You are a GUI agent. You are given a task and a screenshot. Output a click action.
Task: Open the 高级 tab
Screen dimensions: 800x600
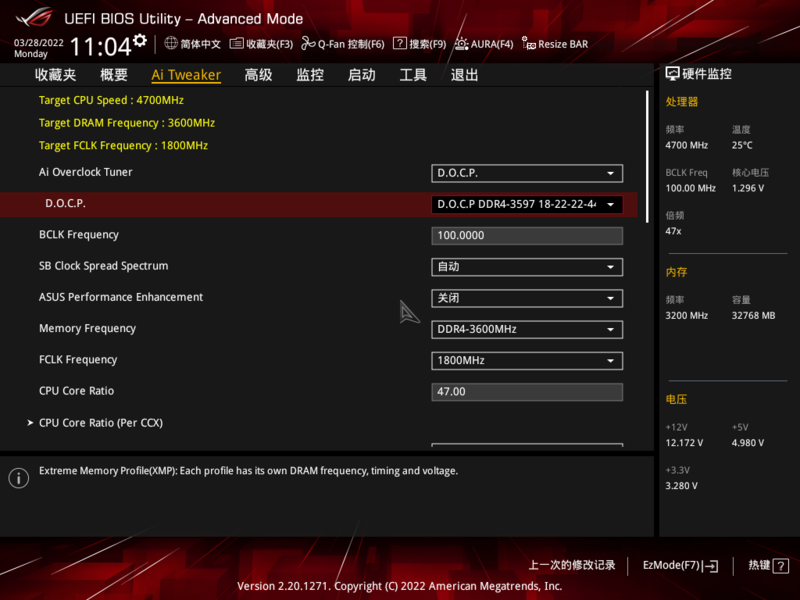coord(258,75)
